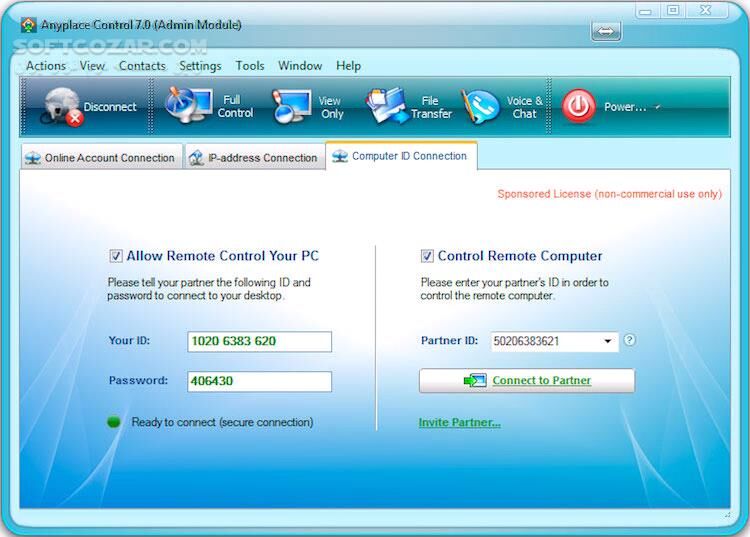Click the Partner ID help question mark
The height and width of the screenshot is (537, 750).
(x=629, y=340)
